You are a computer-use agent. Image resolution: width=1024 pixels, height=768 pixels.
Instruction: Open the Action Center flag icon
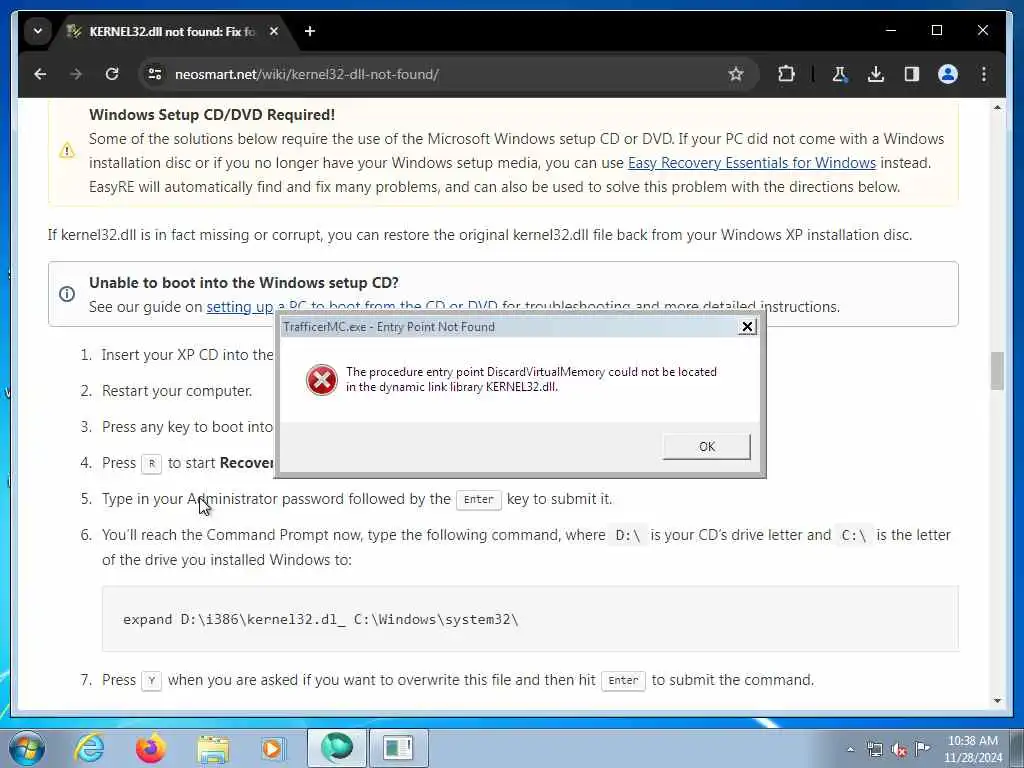pos(923,749)
